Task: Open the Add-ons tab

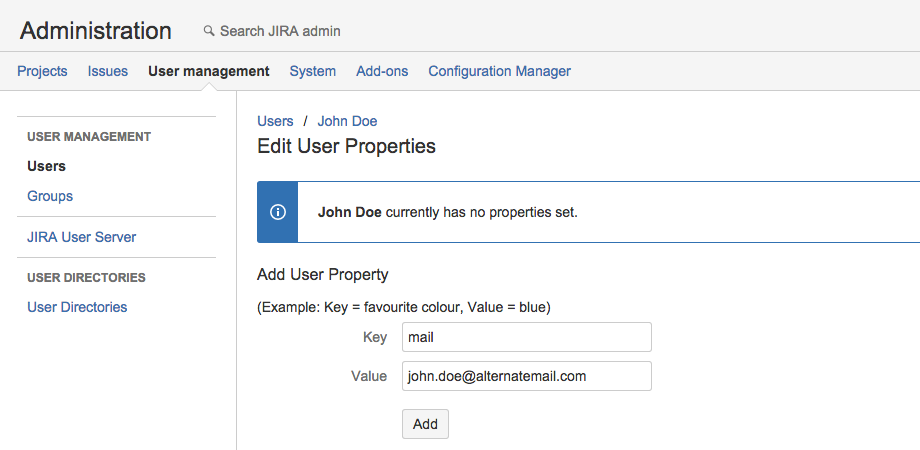Action: tap(382, 71)
